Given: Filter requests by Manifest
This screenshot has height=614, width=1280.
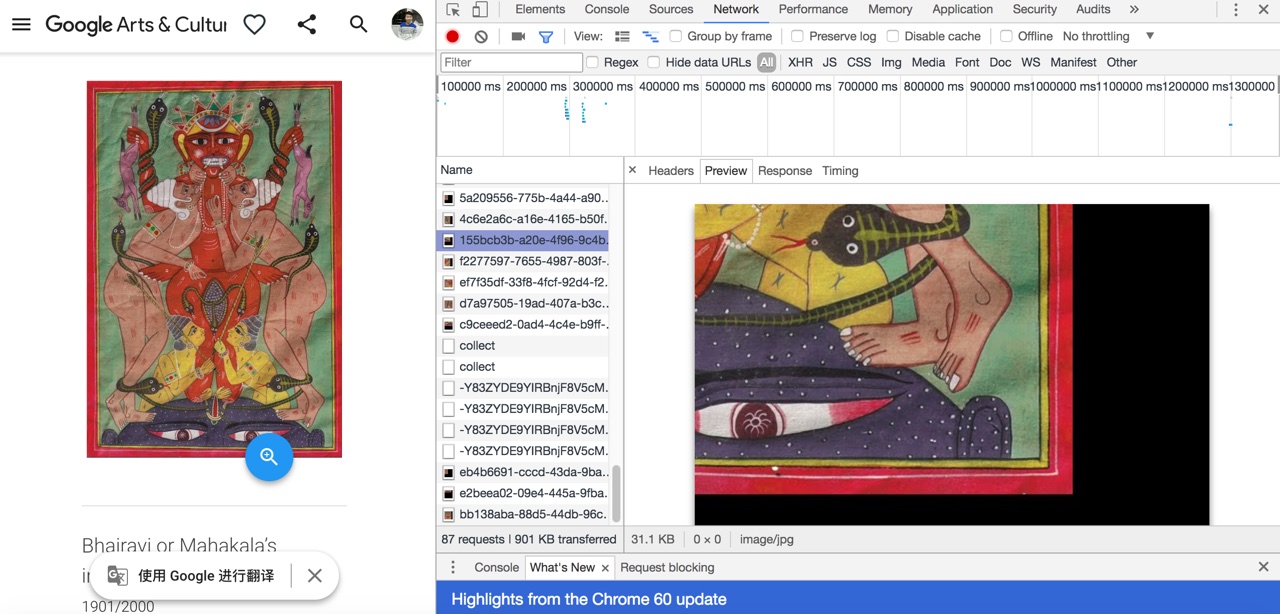Looking at the screenshot, I should click(x=1073, y=62).
